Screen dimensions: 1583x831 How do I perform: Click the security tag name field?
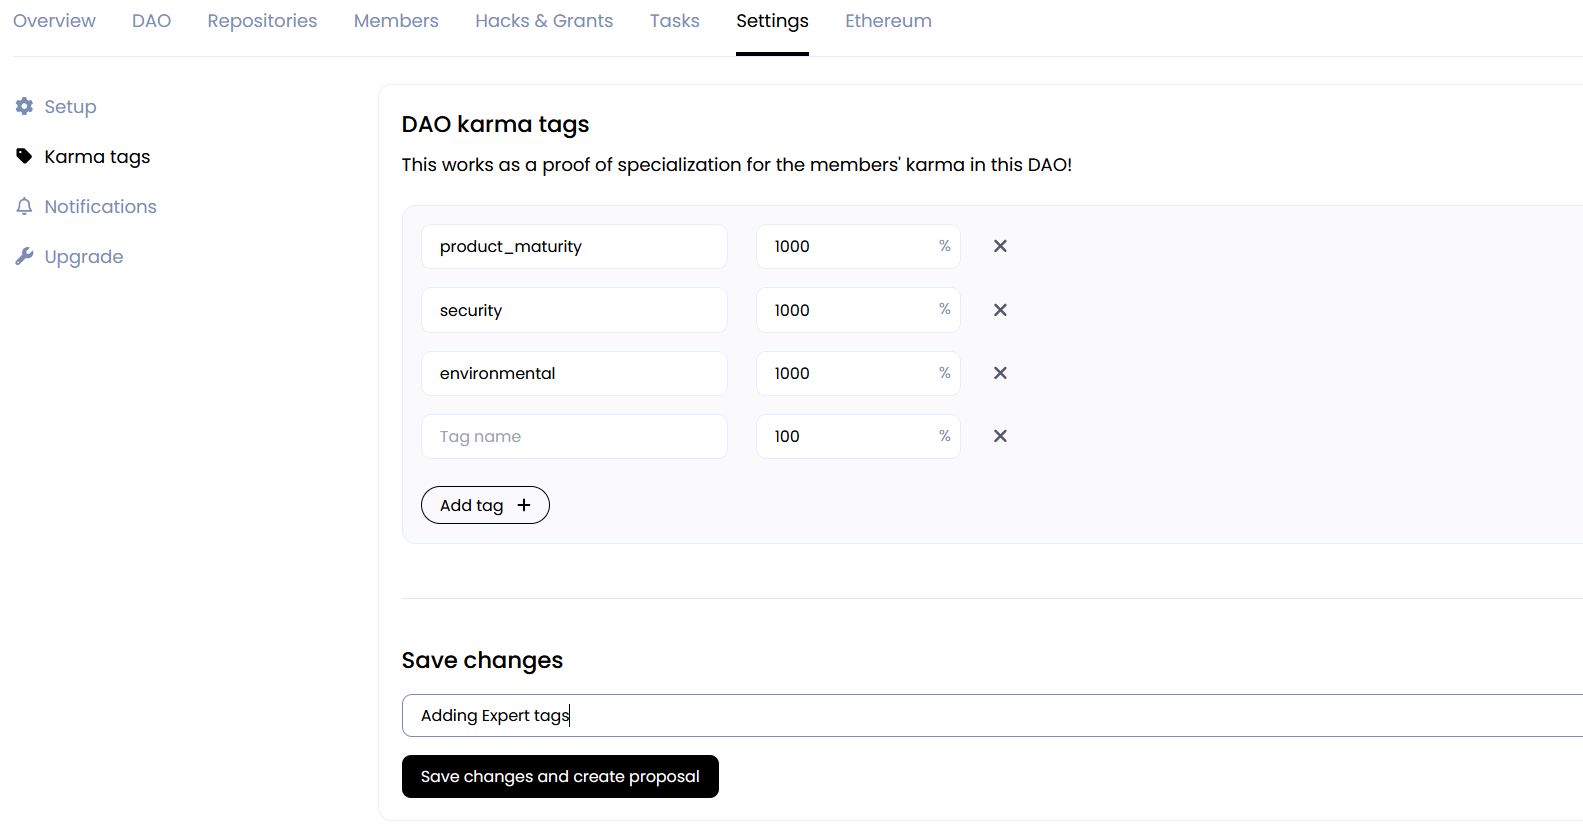[x=574, y=310]
